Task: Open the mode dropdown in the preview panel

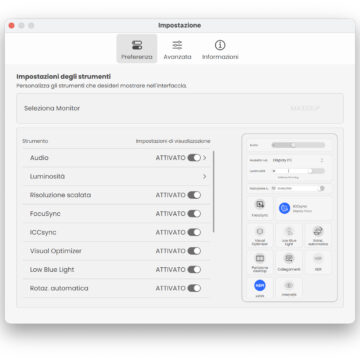Action: pyautogui.click(x=298, y=160)
